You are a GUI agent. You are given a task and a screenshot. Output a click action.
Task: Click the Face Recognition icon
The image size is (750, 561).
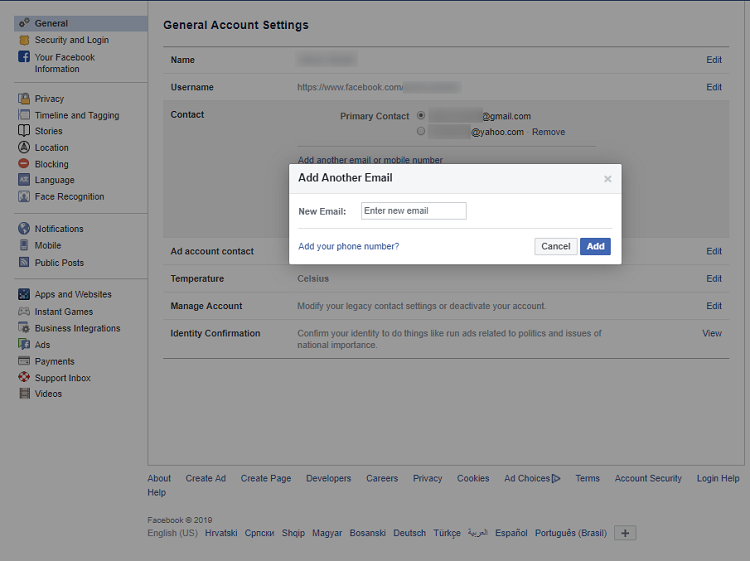24,196
